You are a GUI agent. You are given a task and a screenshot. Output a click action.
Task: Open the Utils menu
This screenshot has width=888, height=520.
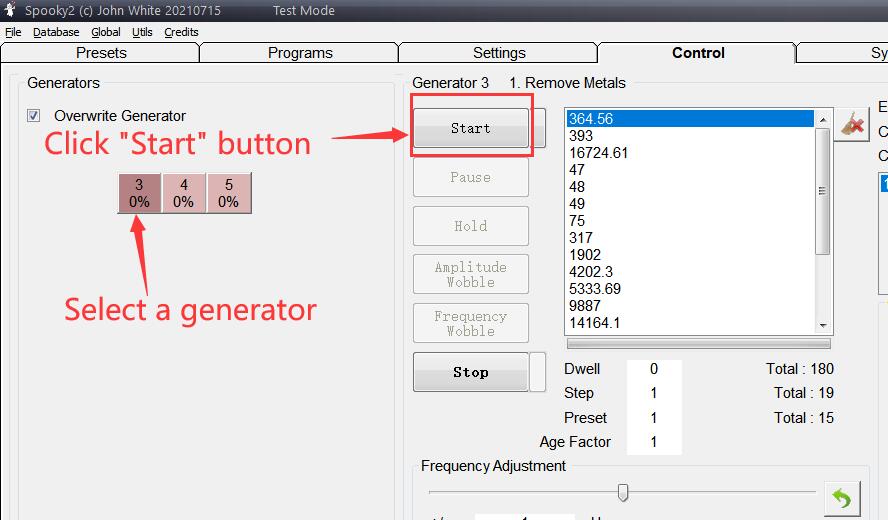(x=142, y=32)
